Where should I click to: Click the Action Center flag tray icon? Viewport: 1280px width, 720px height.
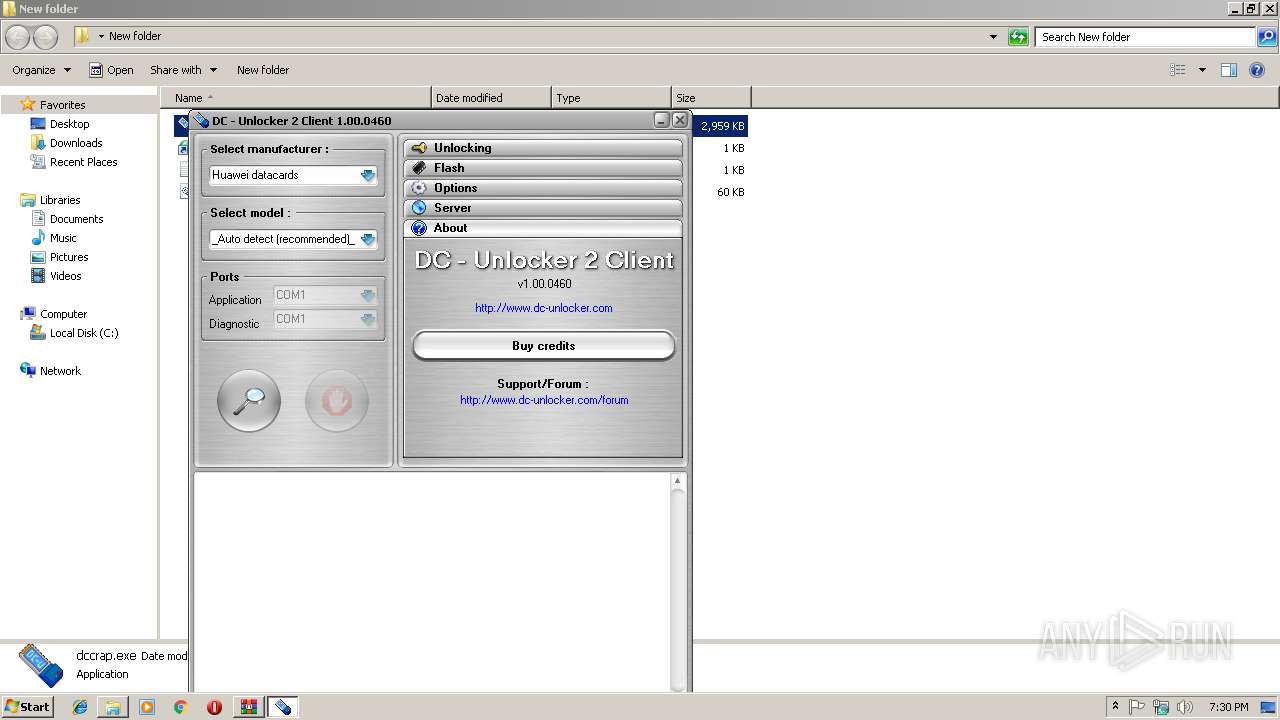(1137, 707)
